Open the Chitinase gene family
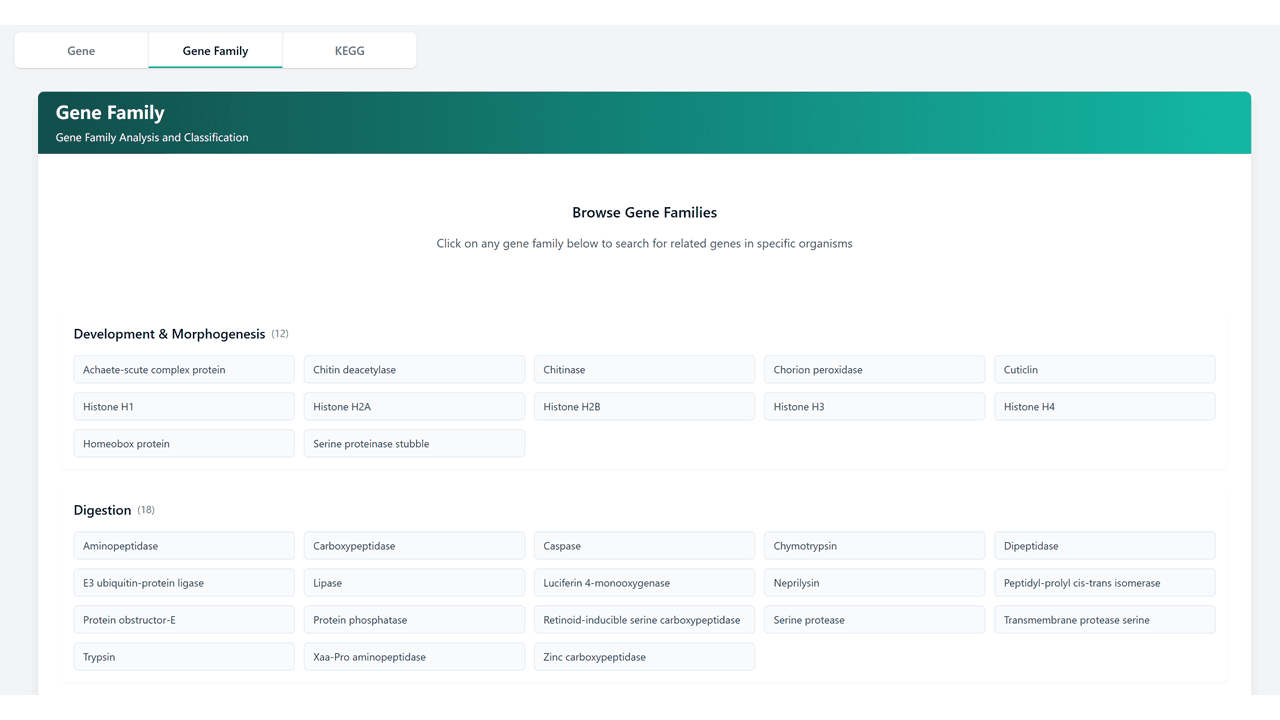The height and width of the screenshot is (720, 1280). (x=644, y=370)
